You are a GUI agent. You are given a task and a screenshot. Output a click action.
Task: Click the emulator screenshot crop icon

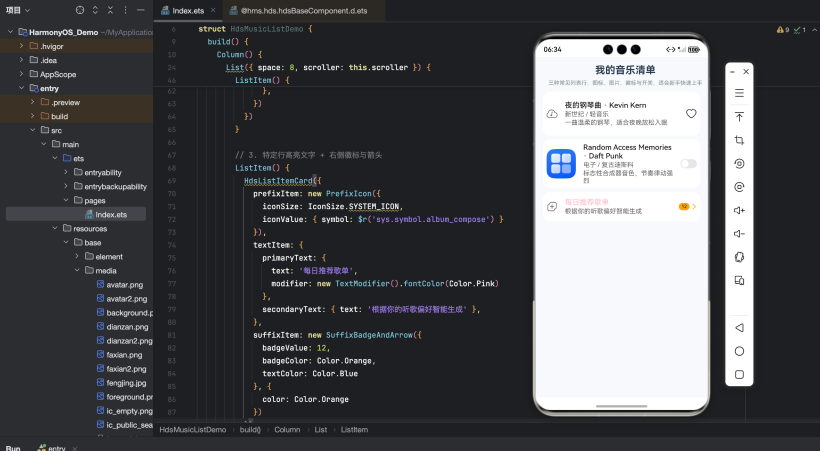pos(739,141)
